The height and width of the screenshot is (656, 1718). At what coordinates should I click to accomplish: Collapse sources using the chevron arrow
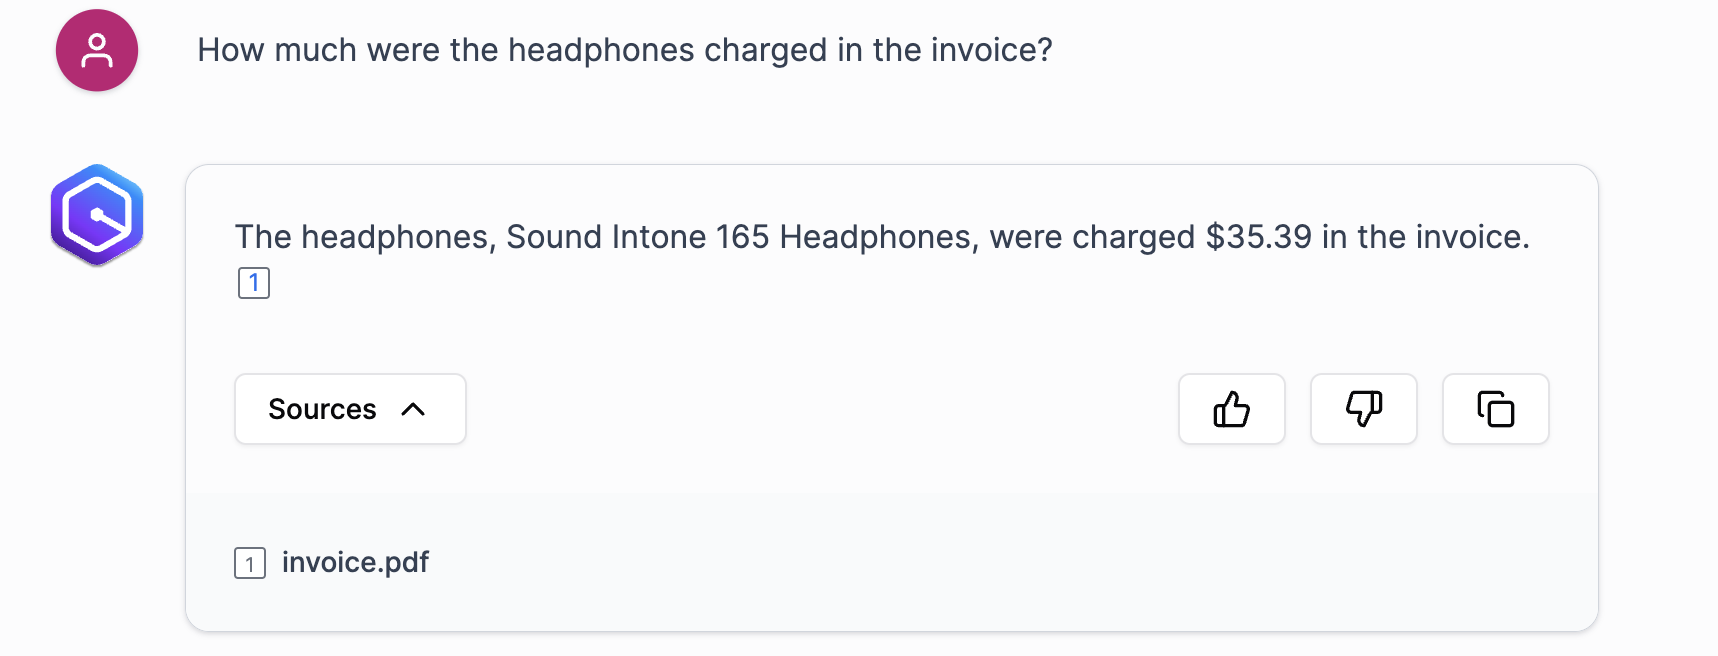[x=413, y=409]
